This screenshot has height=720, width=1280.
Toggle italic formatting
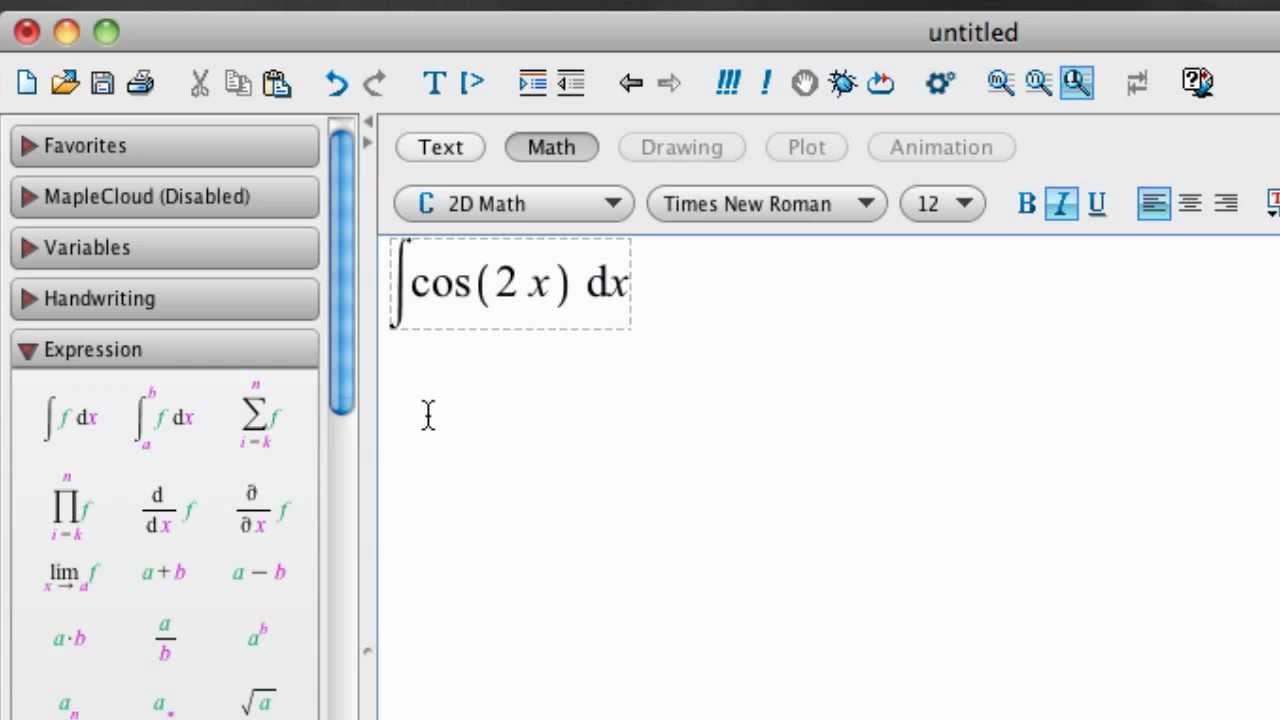click(x=1061, y=204)
